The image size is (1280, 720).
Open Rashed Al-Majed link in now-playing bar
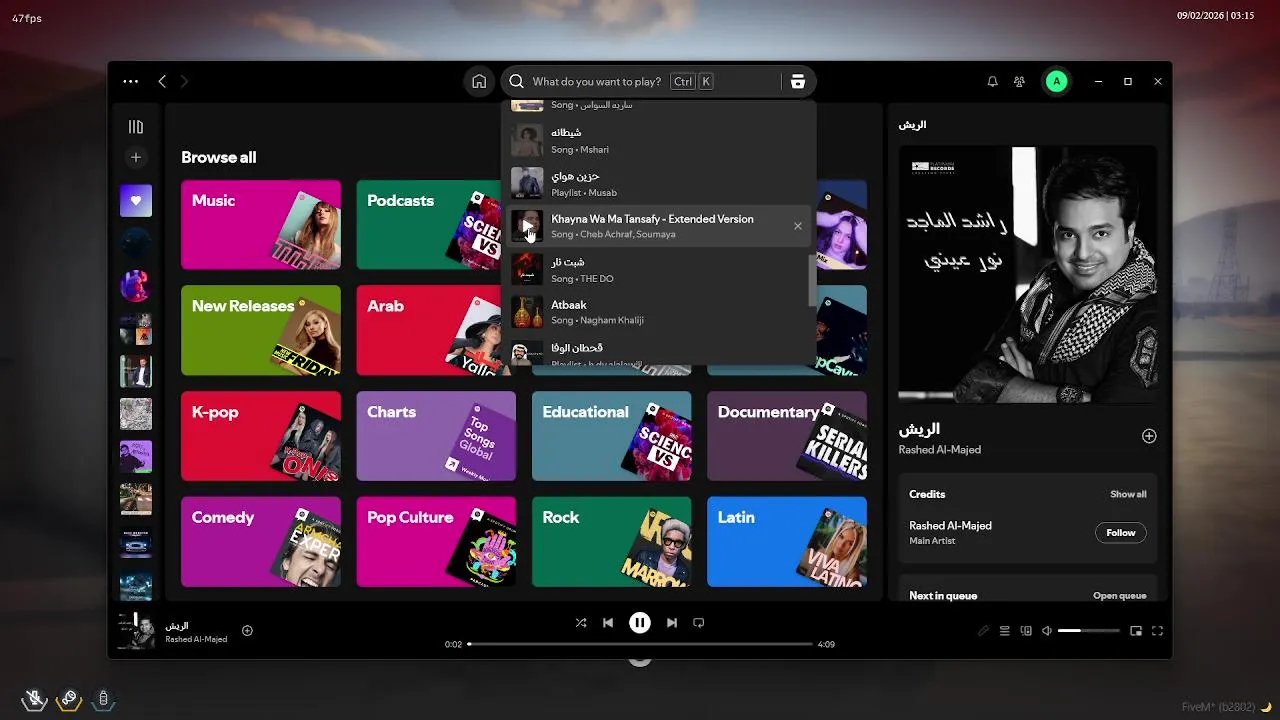point(196,639)
